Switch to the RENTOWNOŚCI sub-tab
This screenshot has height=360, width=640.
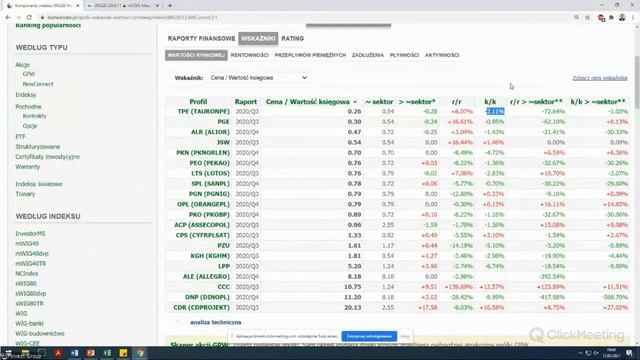tap(249, 55)
